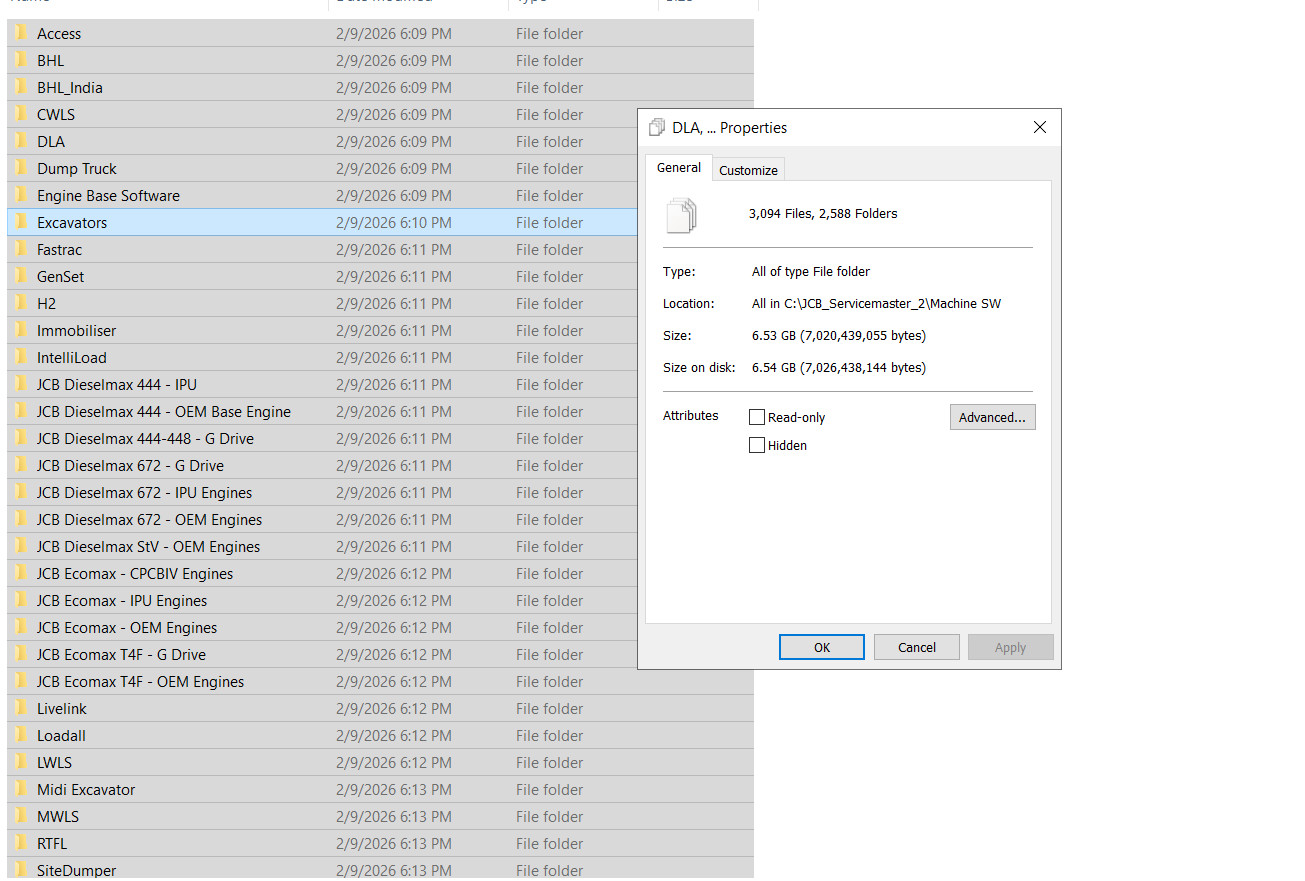Click the Livelink folder icon
The width and height of the screenshot is (1305, 881).
point(21,708)
